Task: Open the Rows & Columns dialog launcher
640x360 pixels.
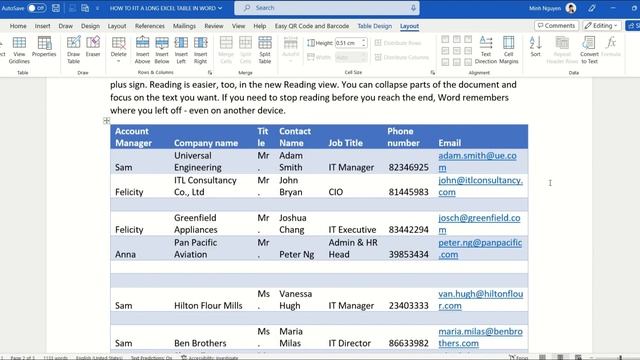Action: tap(210, 73)
